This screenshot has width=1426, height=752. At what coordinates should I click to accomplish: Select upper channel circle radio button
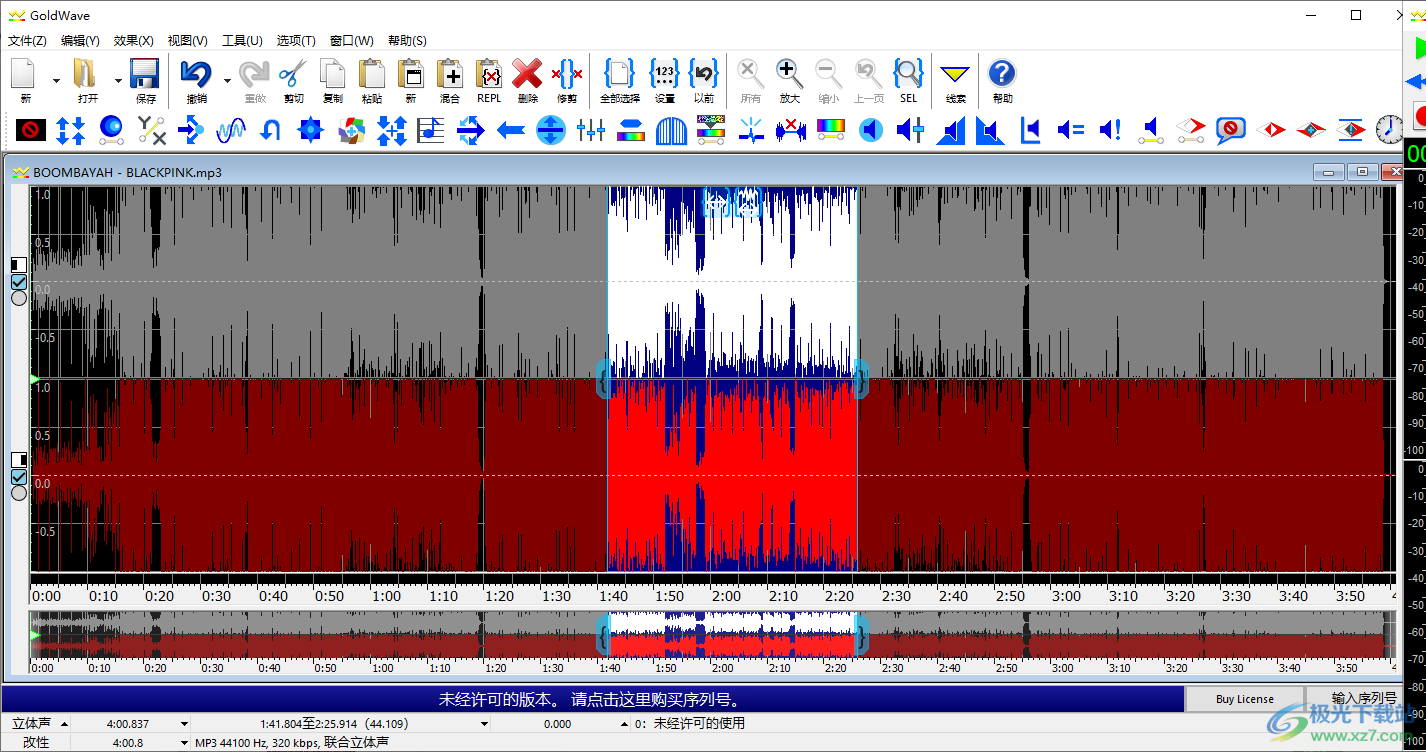tap(19, 298)
